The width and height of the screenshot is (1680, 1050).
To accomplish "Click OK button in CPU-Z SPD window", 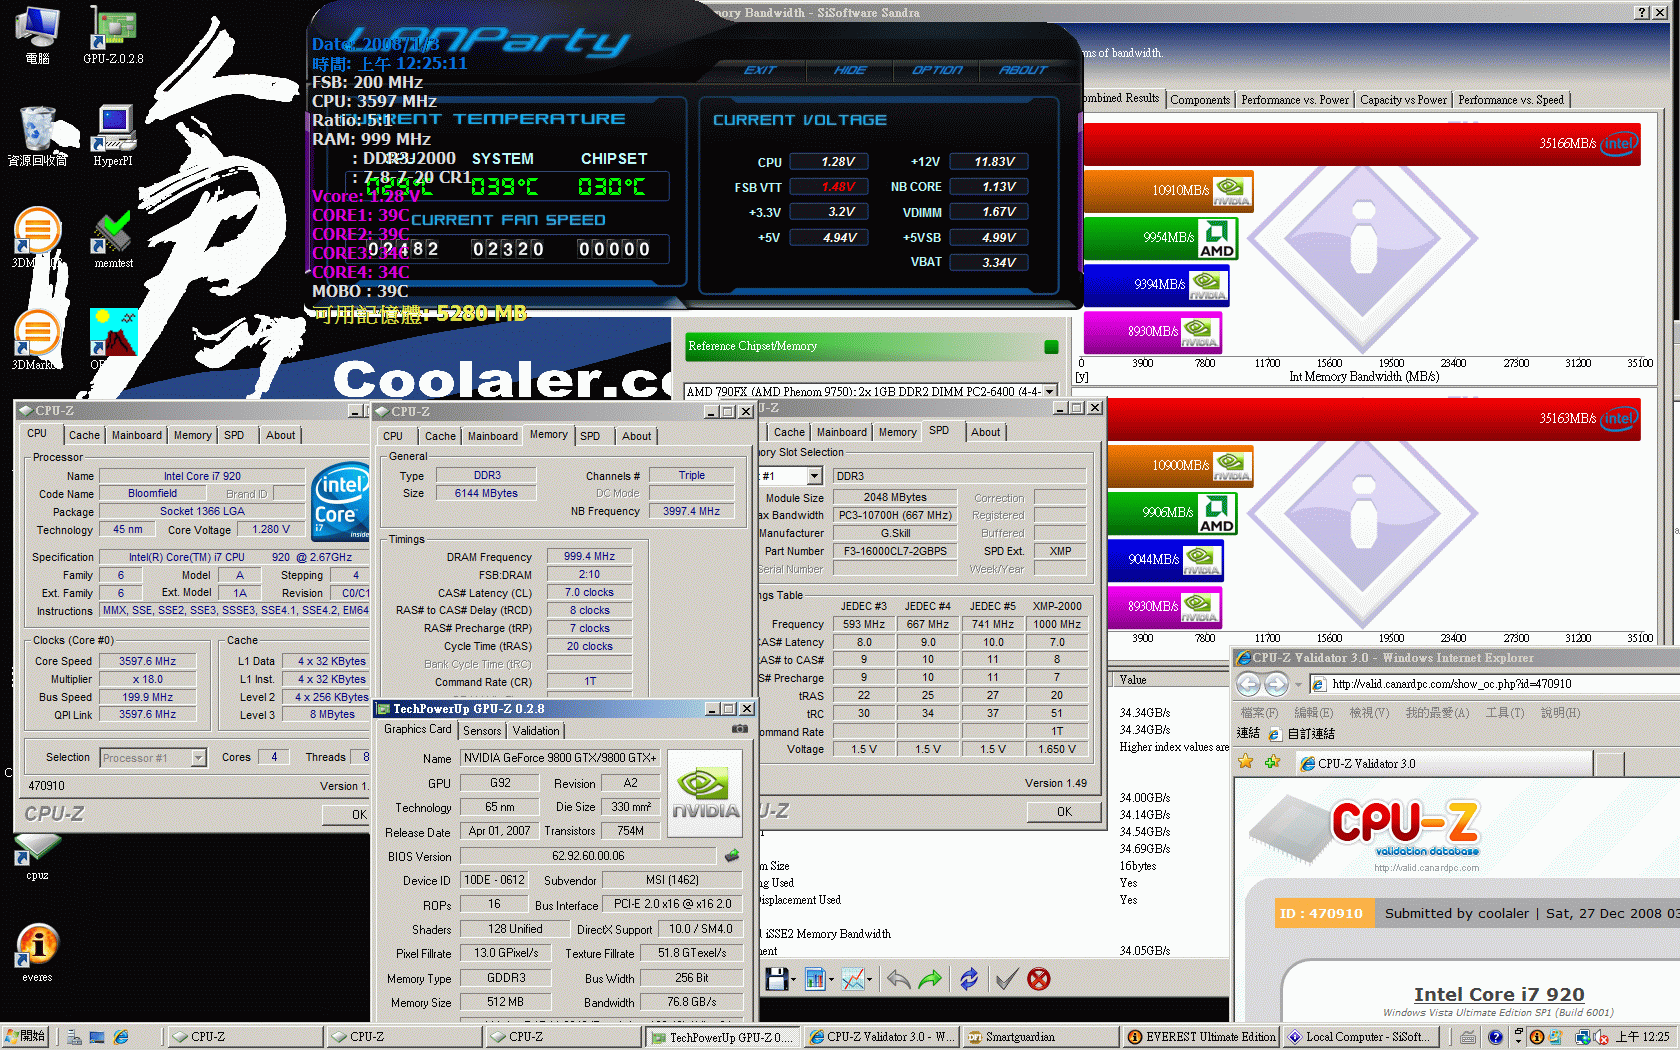I will click(1064, 812).
